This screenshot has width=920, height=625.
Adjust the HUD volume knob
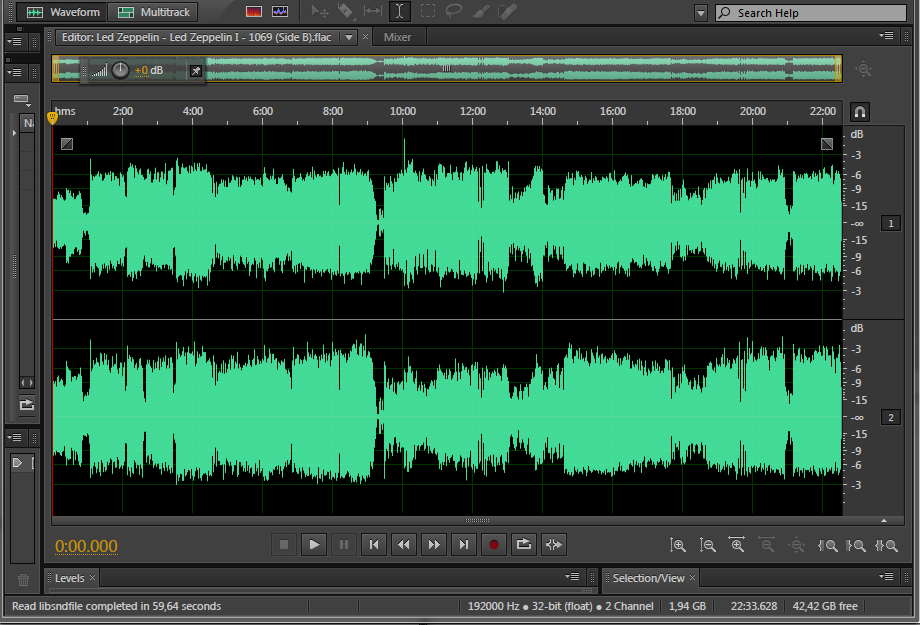click(120, 70)
